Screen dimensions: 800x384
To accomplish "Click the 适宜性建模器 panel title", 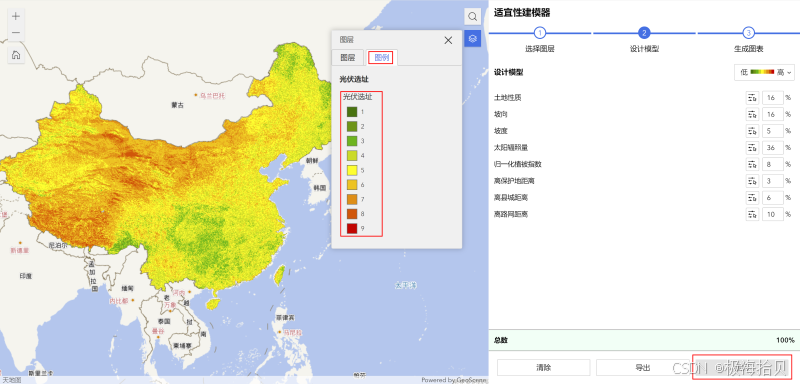I will 522,13.
